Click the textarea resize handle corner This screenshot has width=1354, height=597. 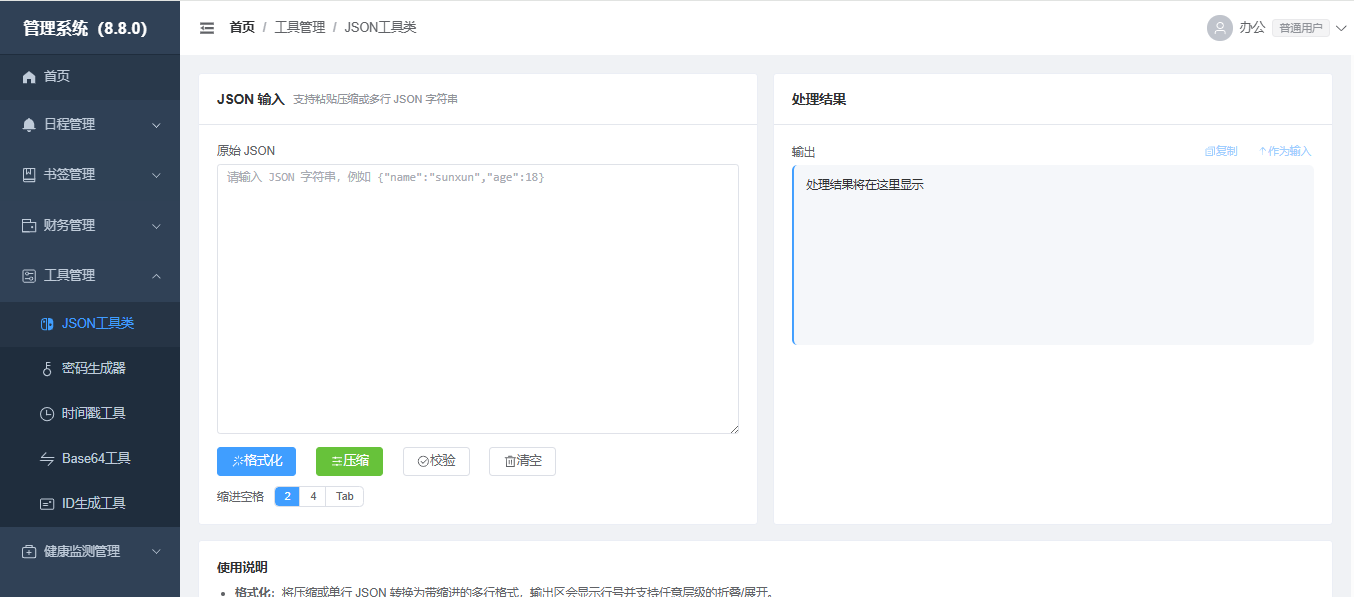pyautogui.click(x=734, y=429)
